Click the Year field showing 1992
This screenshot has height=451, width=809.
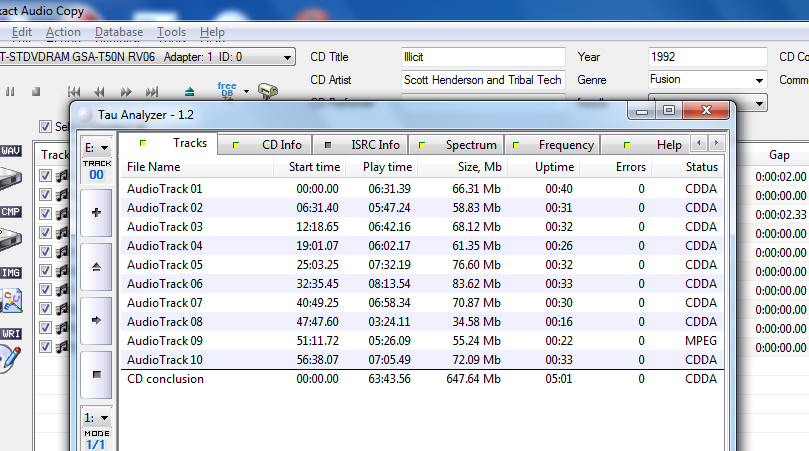click(x=707, y=57)
